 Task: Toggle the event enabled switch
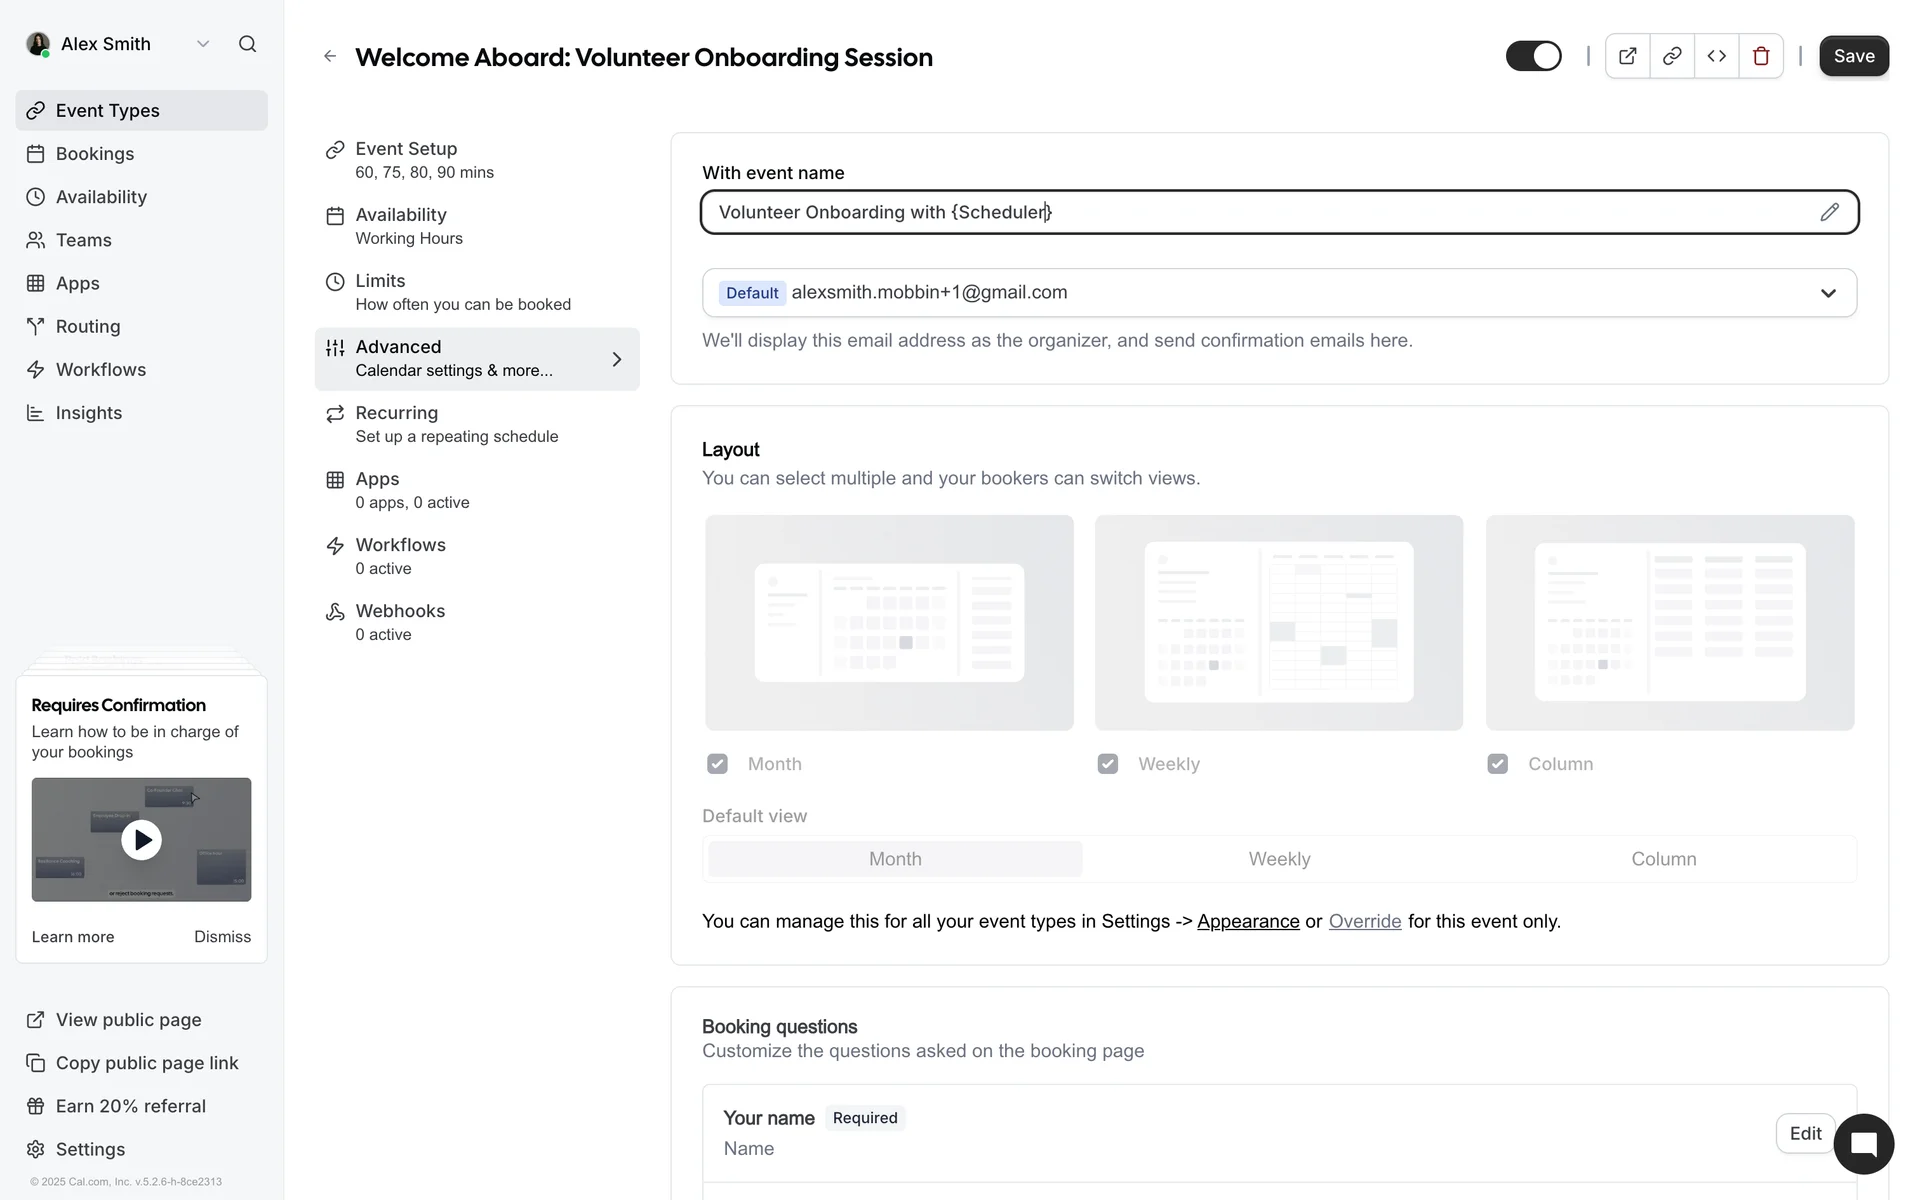1533,56
